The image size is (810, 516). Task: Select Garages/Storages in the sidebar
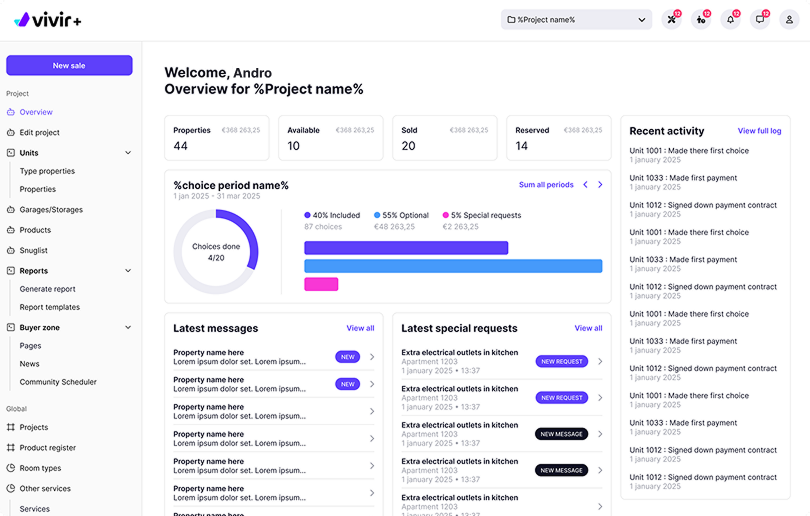tap(51, 210)
